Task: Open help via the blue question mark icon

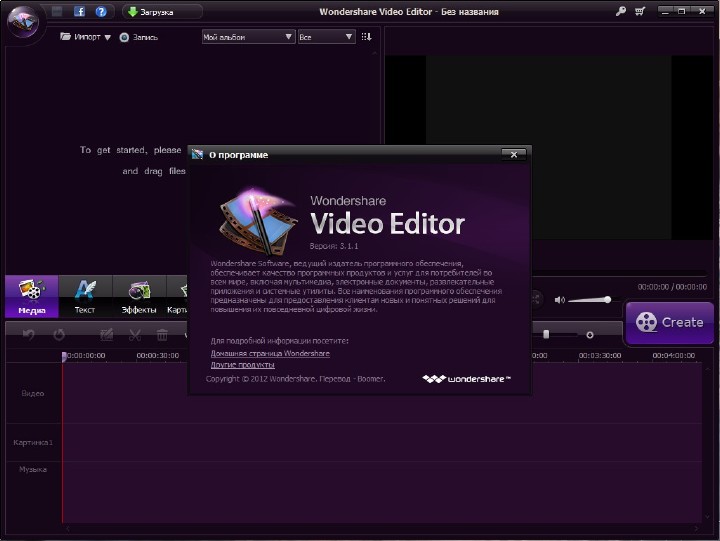Action: [x=100, y=12]
